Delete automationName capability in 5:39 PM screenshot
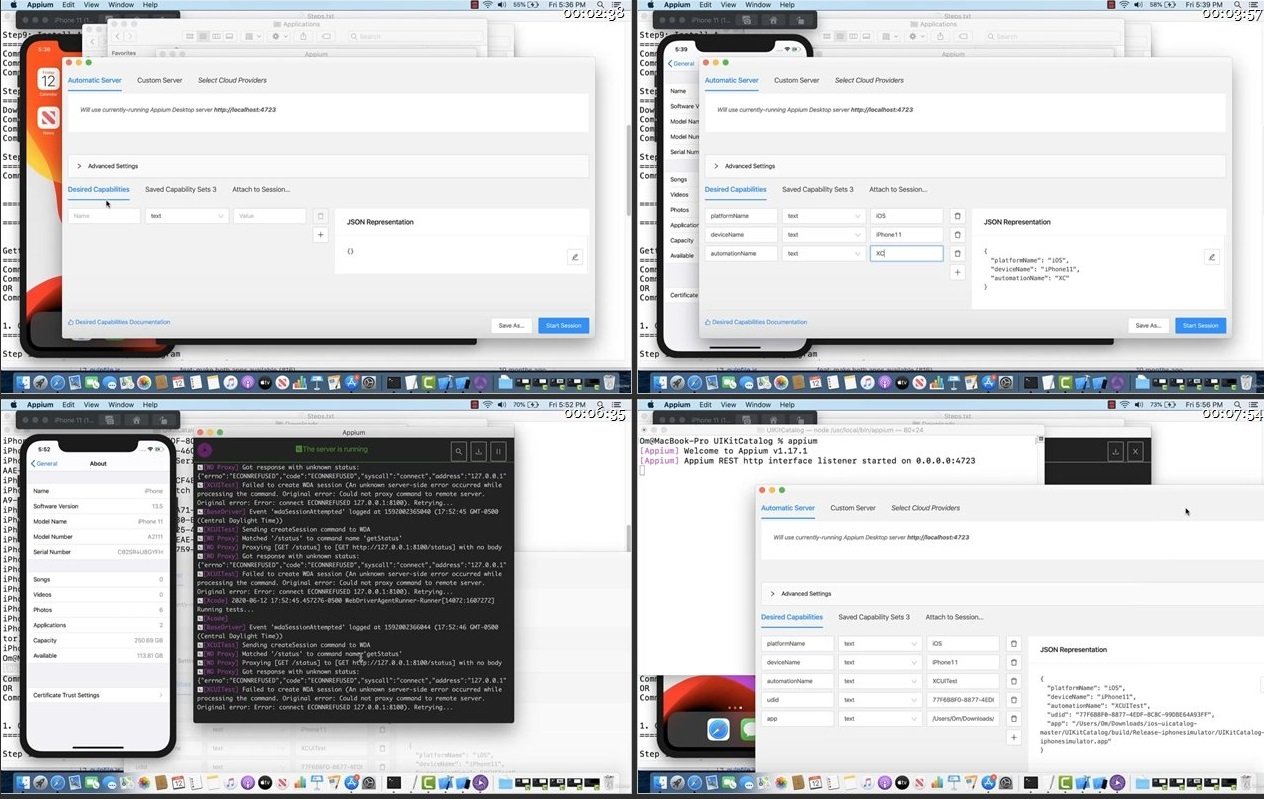Screen dimensions: 1264x799 click(957, 254)
